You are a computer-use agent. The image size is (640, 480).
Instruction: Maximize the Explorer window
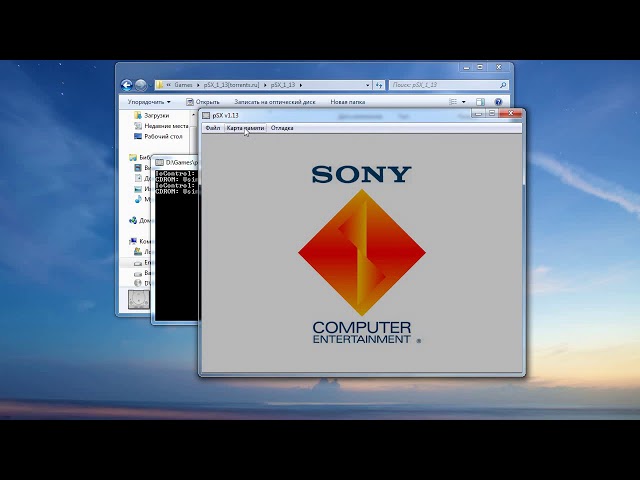(x=480, y=67)
